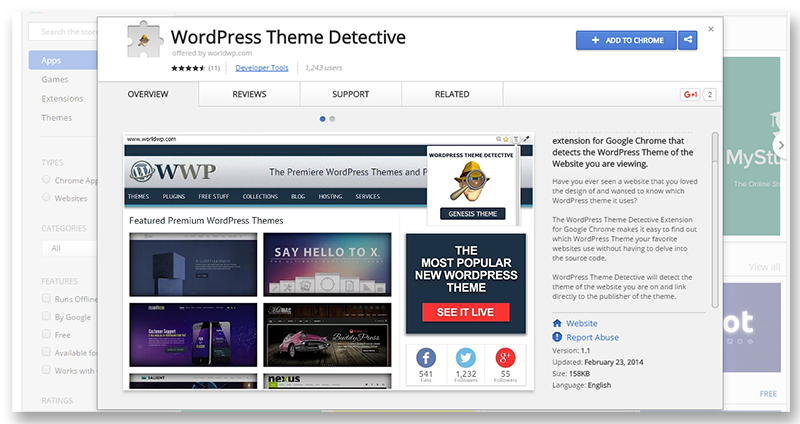Viewport: 800px width, 424px height.
Task: Click the detective mascot image
Action: pos(470,182)
